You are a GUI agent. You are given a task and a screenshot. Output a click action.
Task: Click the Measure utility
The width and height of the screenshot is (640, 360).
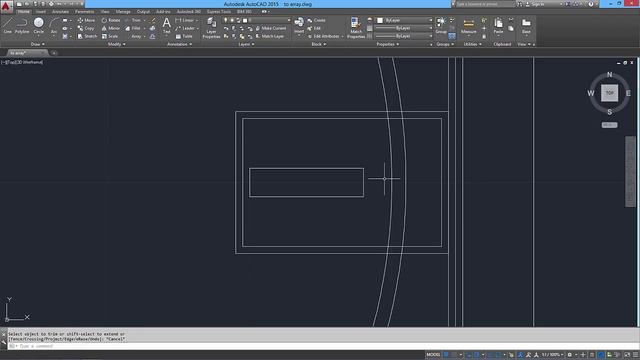tap(469, 26)
